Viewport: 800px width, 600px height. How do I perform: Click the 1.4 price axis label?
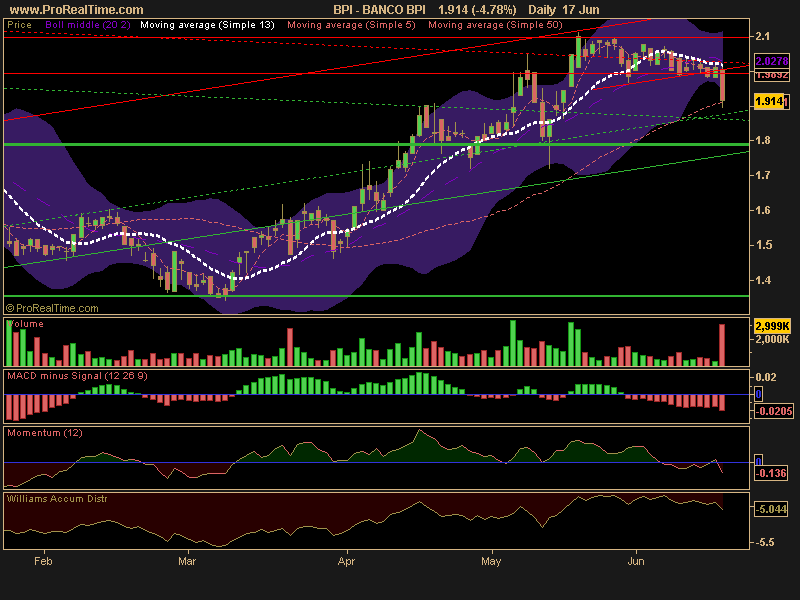(x=763, y=280)
